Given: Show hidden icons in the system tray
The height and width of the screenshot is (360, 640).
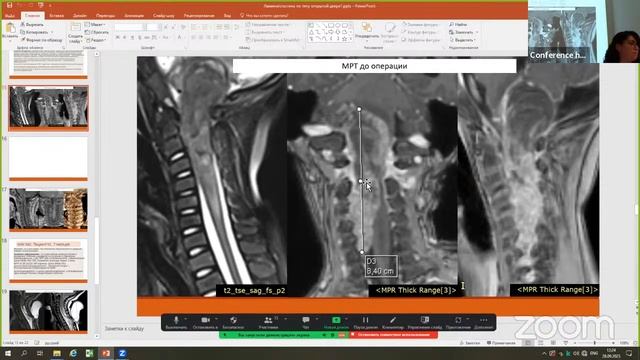Looking at the screenshot, I should (544, 353).
